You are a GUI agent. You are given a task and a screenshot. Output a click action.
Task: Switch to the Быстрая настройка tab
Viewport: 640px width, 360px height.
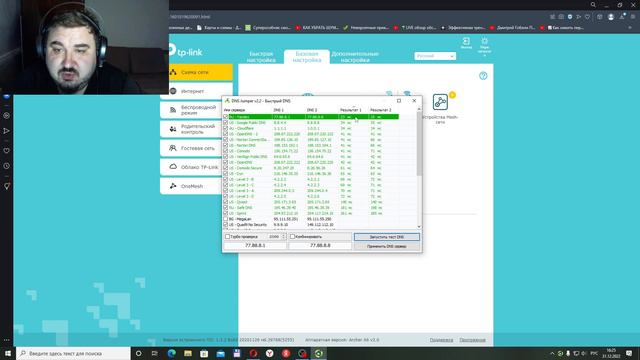tap(261, 57)
